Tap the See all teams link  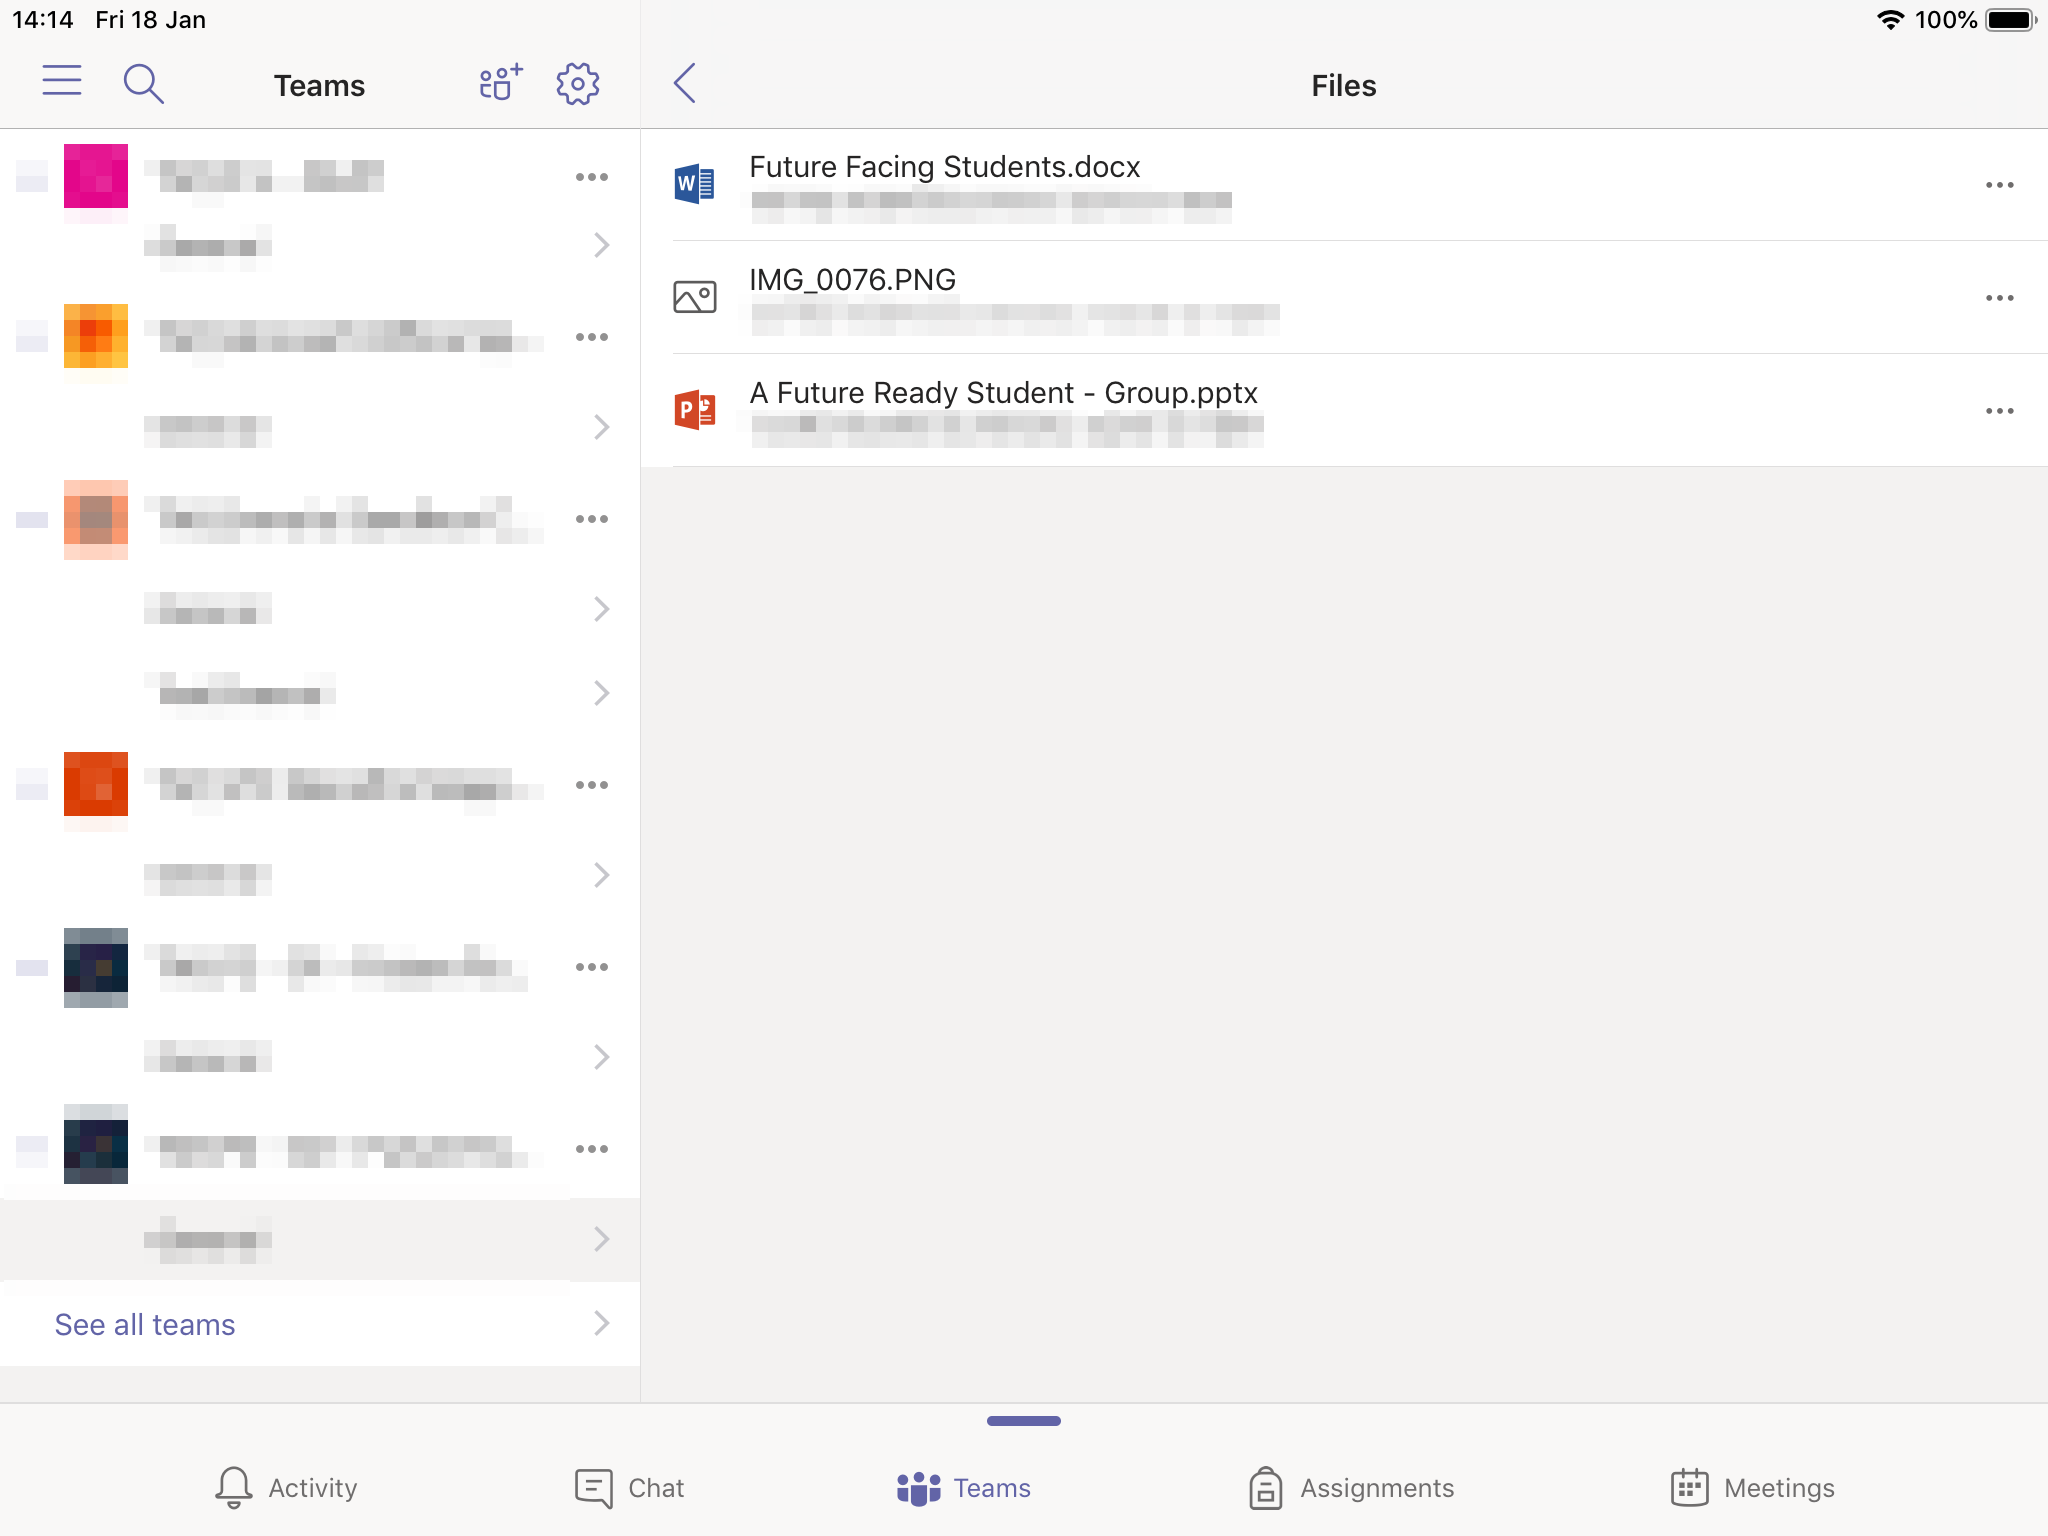[145, 1324]
